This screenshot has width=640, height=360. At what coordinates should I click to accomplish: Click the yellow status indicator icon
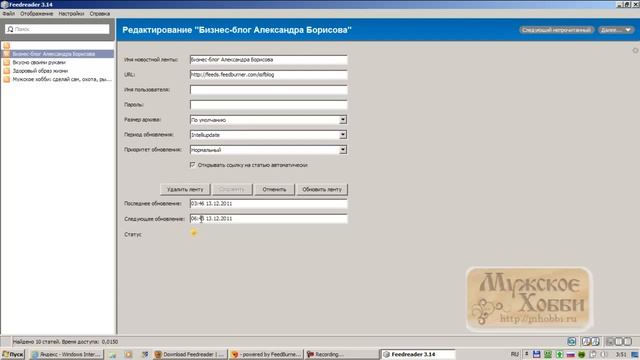(194, 233)
